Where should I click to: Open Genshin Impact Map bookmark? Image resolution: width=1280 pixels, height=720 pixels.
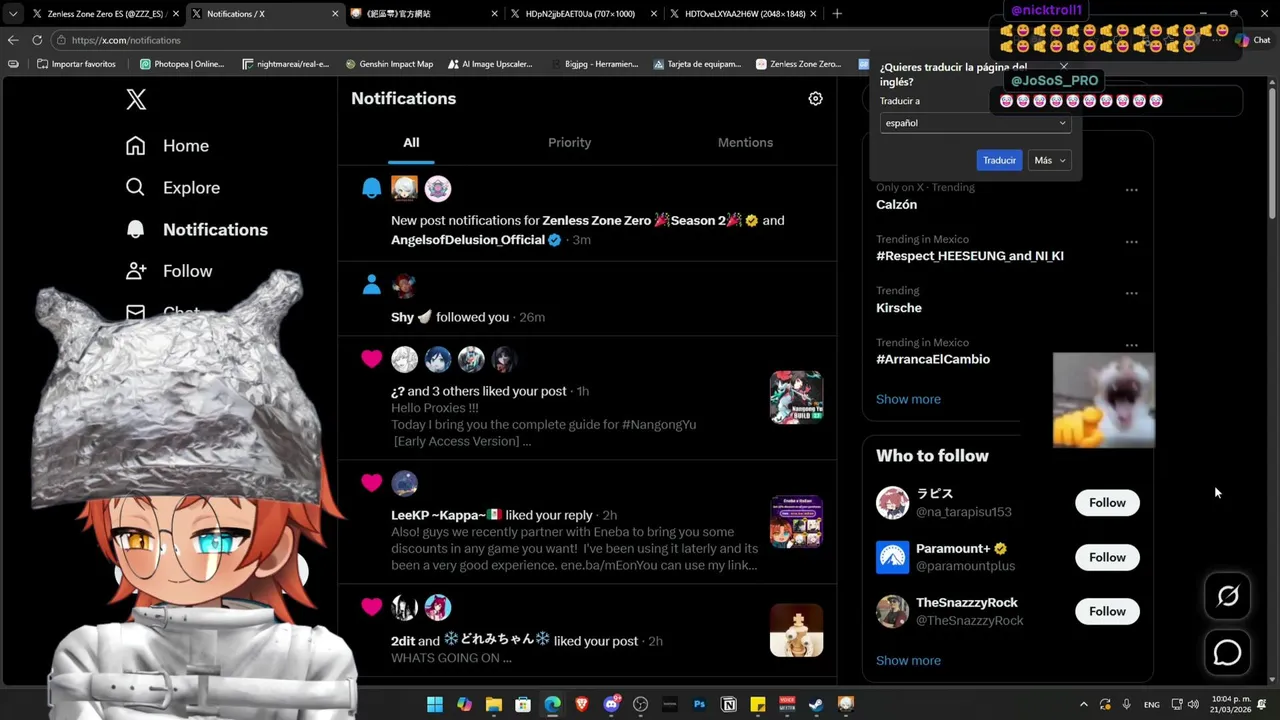coord(389,64)
